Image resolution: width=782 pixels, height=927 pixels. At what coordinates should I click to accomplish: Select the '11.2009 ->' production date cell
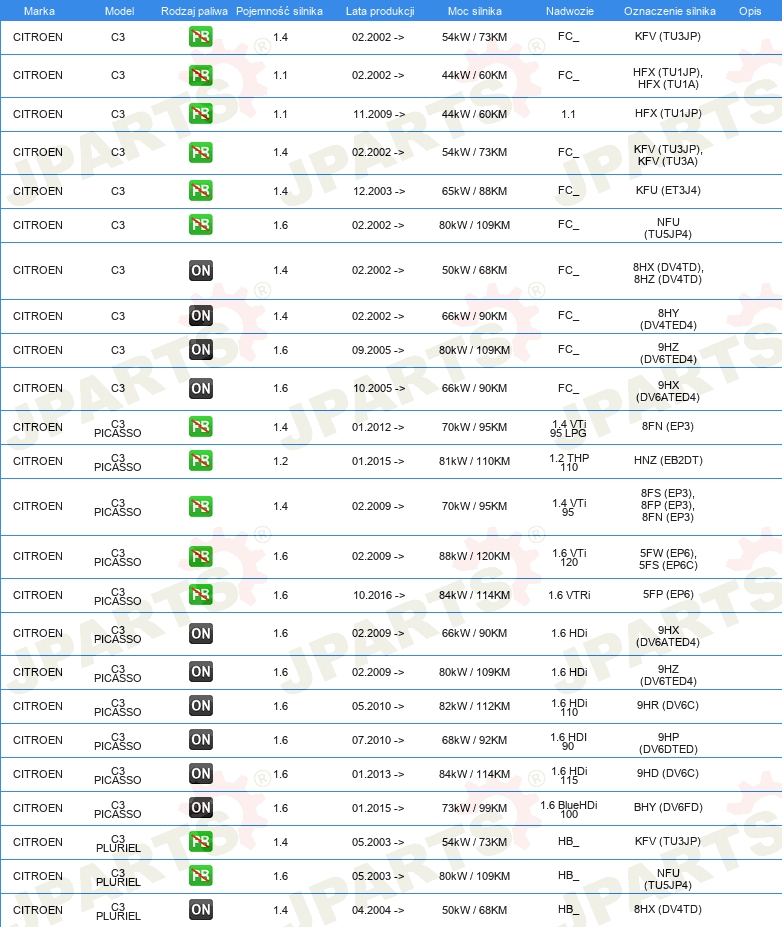(379, 114)
